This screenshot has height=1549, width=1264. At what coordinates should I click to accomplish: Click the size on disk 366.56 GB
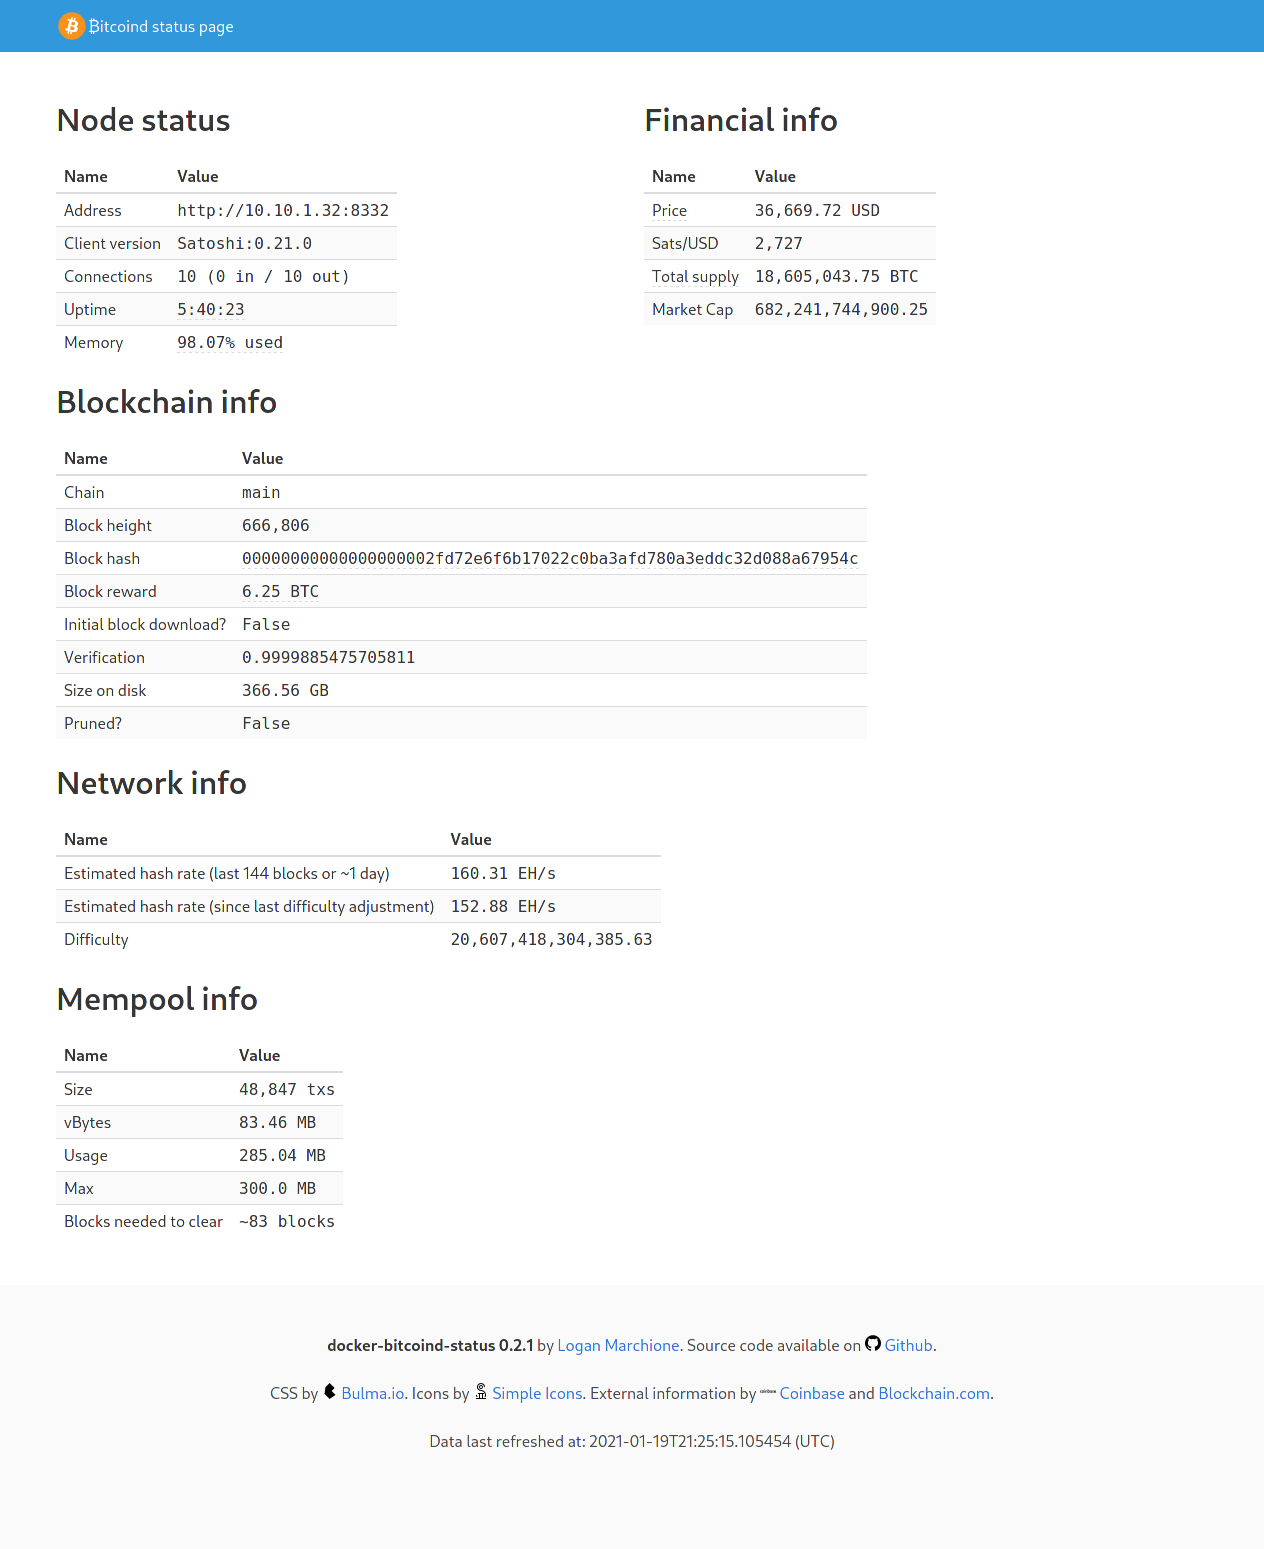(286, 690)
